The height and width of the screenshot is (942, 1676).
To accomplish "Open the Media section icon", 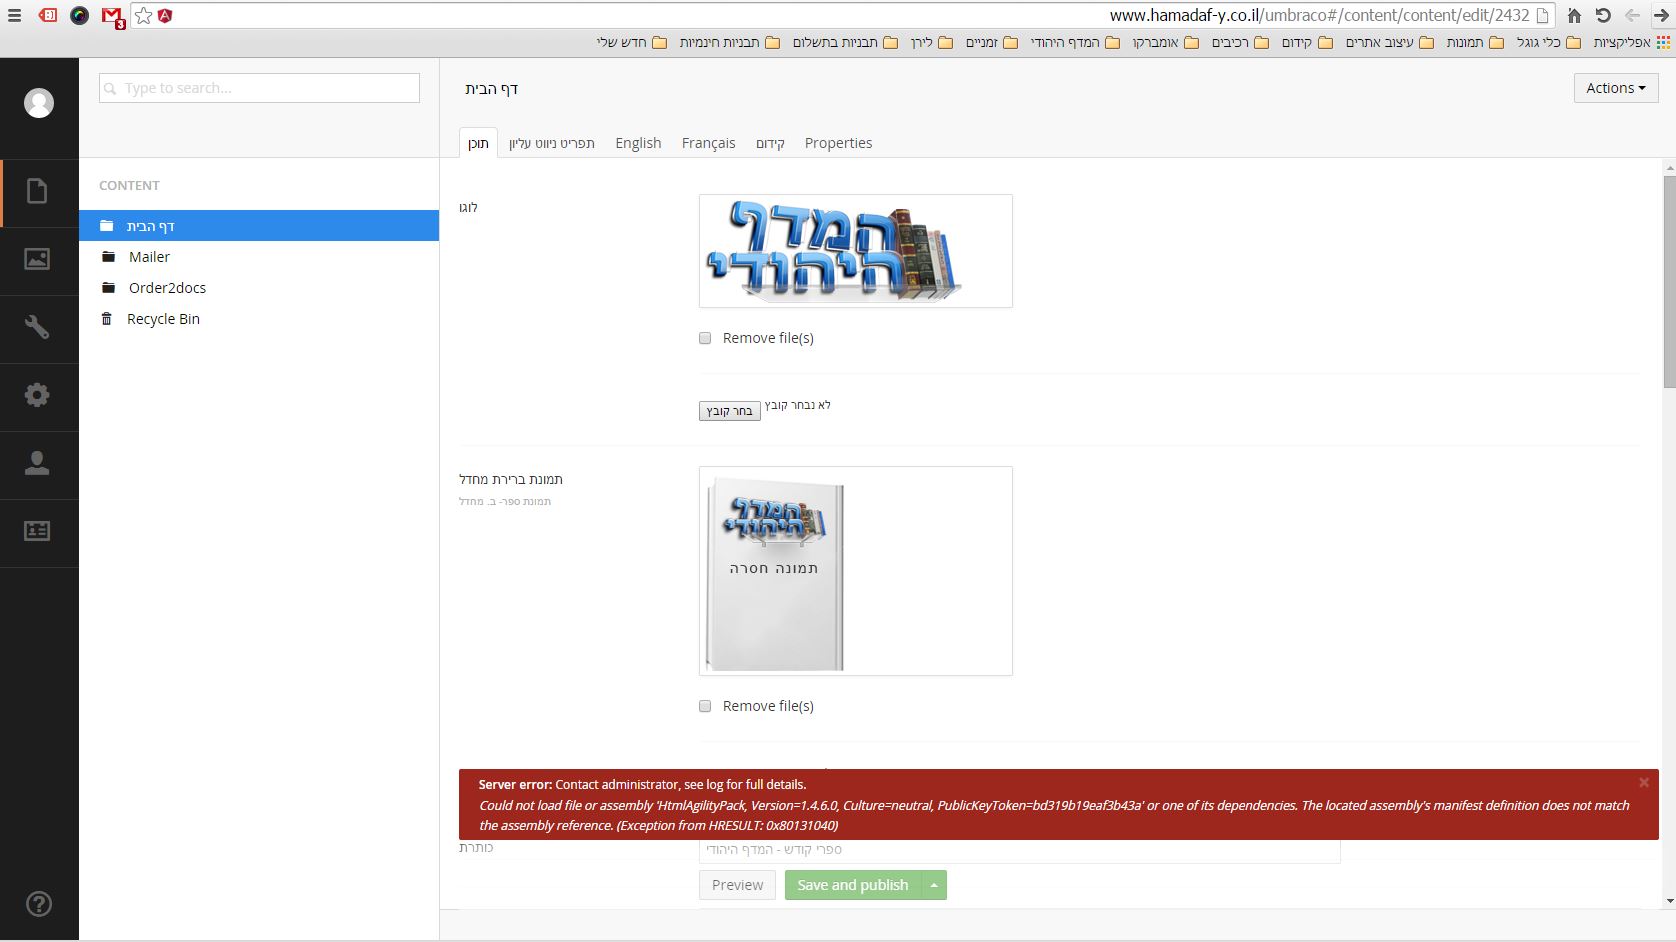I will point(37,259).
